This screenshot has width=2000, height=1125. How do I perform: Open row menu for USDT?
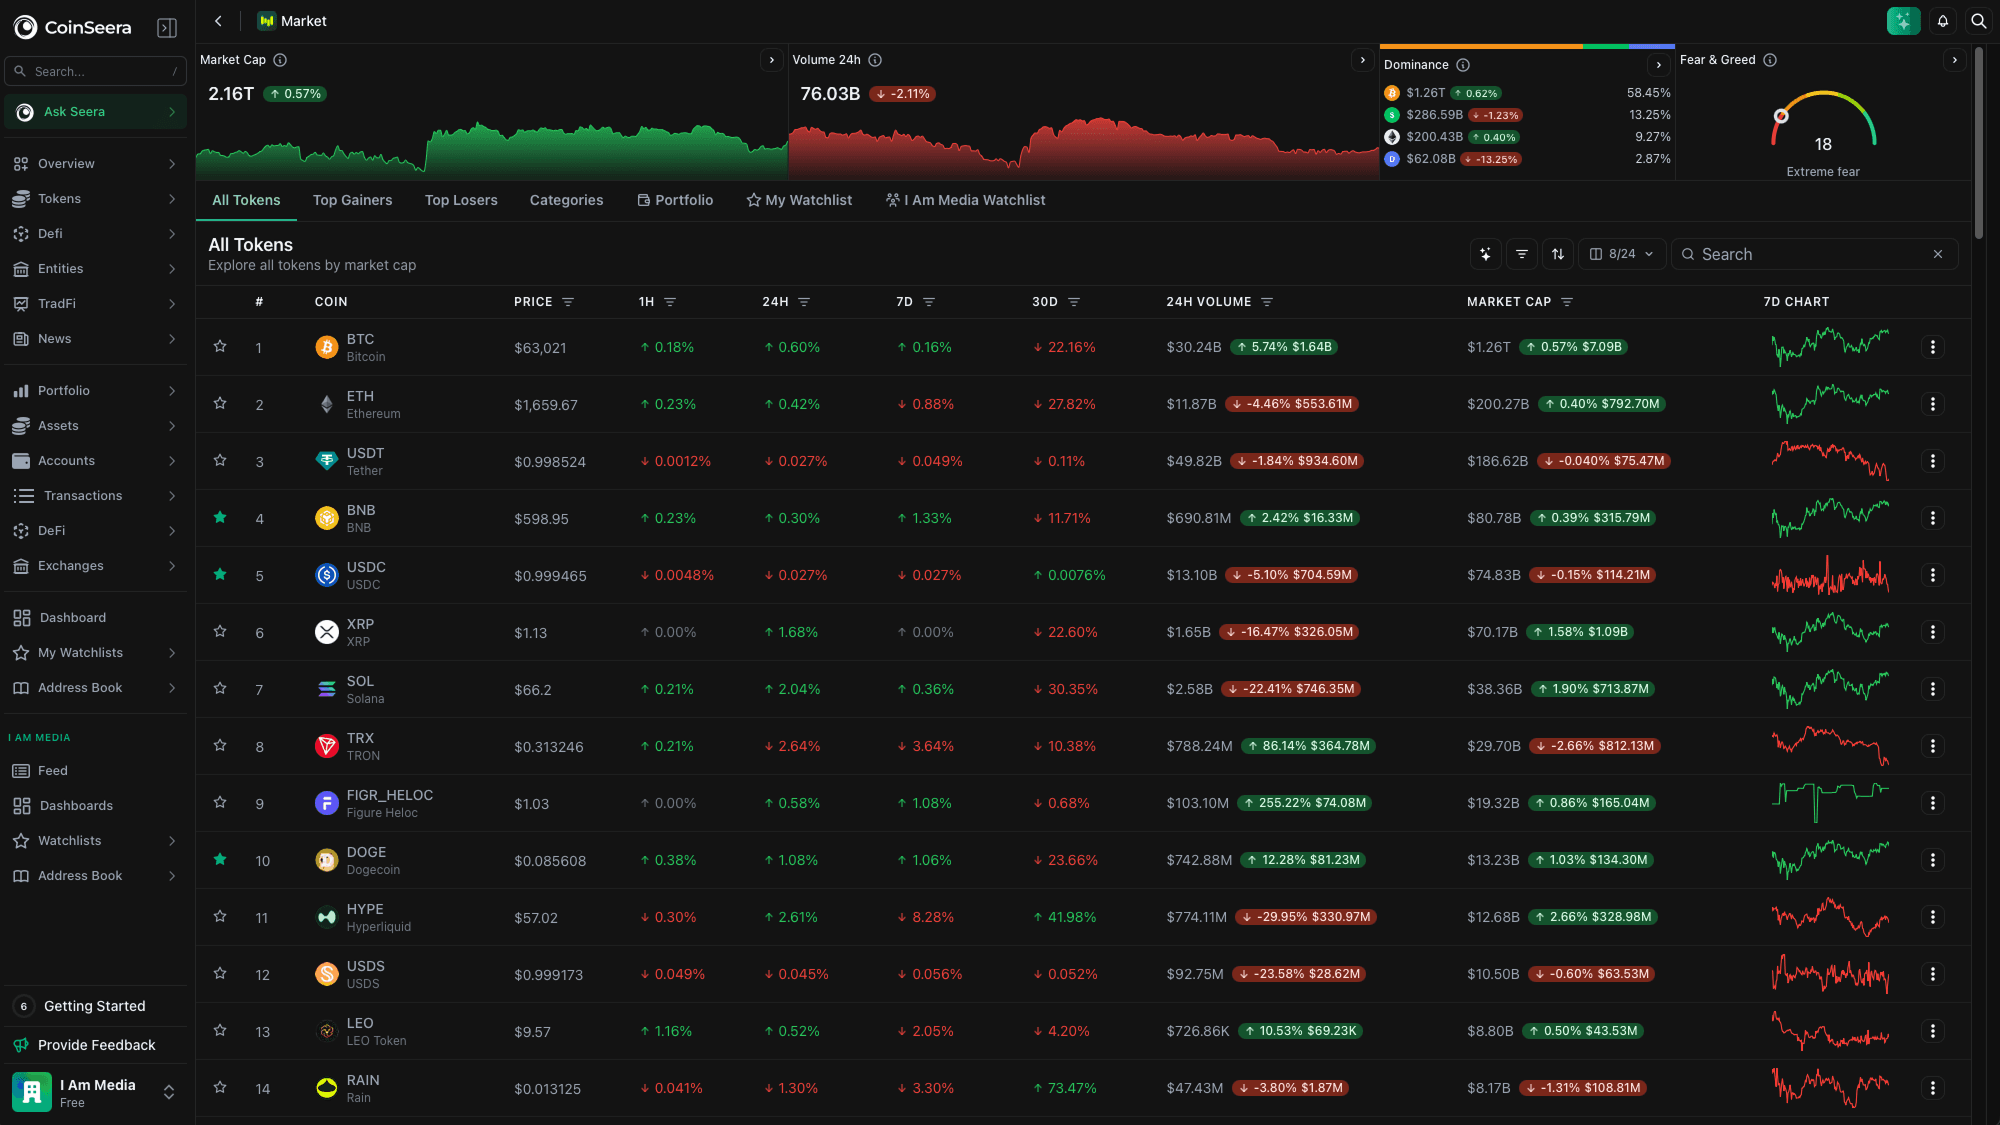[x=1932, y=461]
